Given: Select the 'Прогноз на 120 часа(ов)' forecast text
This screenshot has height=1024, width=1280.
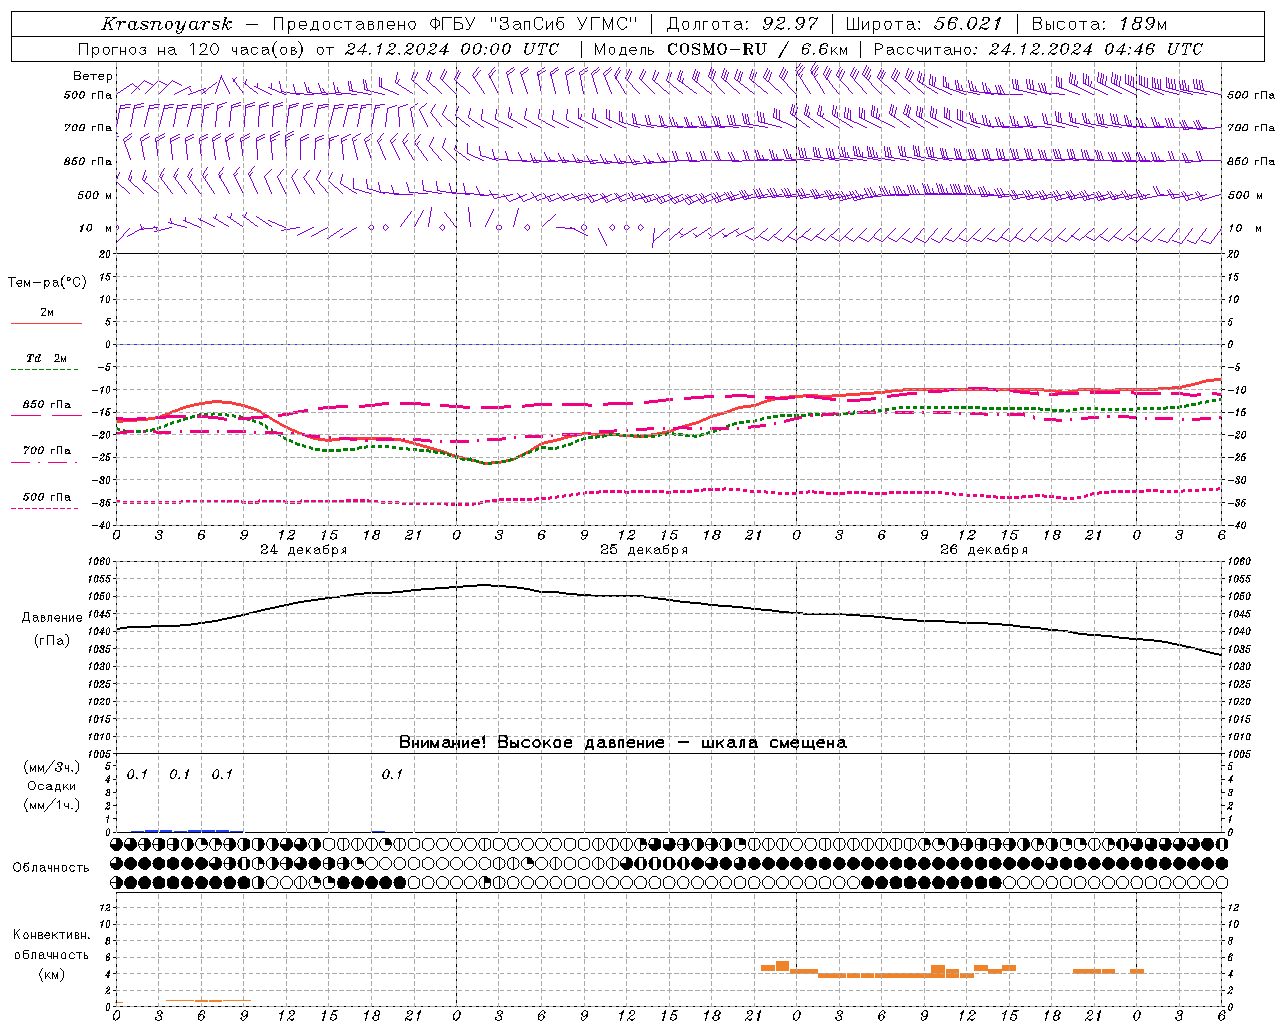Looking at the screenshot, I should pos(192,49).
